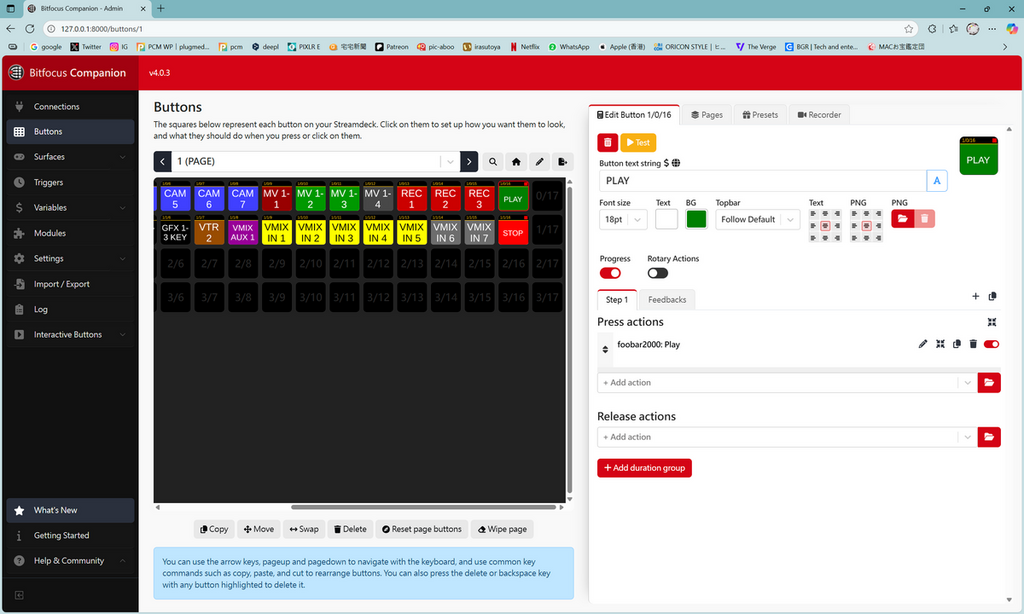Click the Wipe page button

click(x=502, y=529)
